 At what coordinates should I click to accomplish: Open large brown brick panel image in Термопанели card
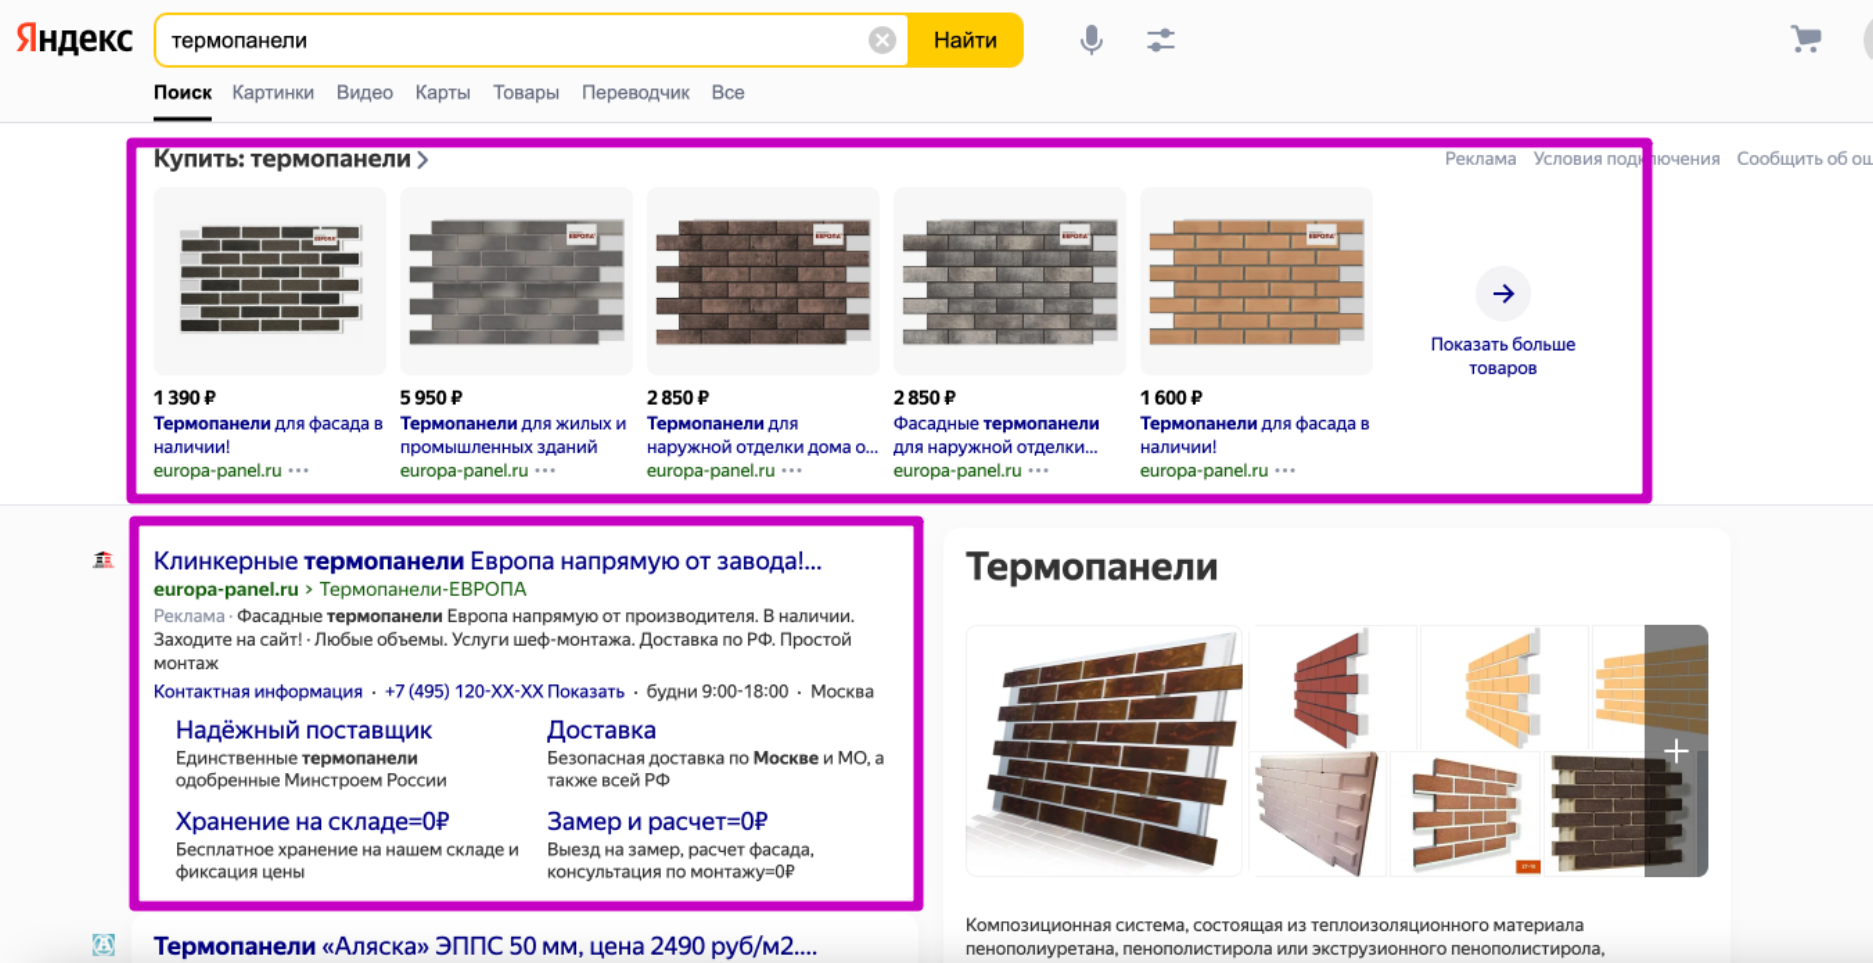[1103, 751]
